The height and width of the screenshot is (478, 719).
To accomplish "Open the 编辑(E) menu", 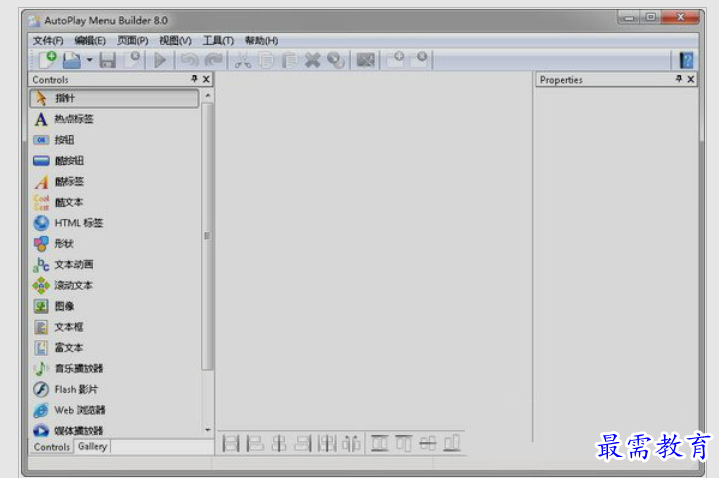I will click(90, 41).
